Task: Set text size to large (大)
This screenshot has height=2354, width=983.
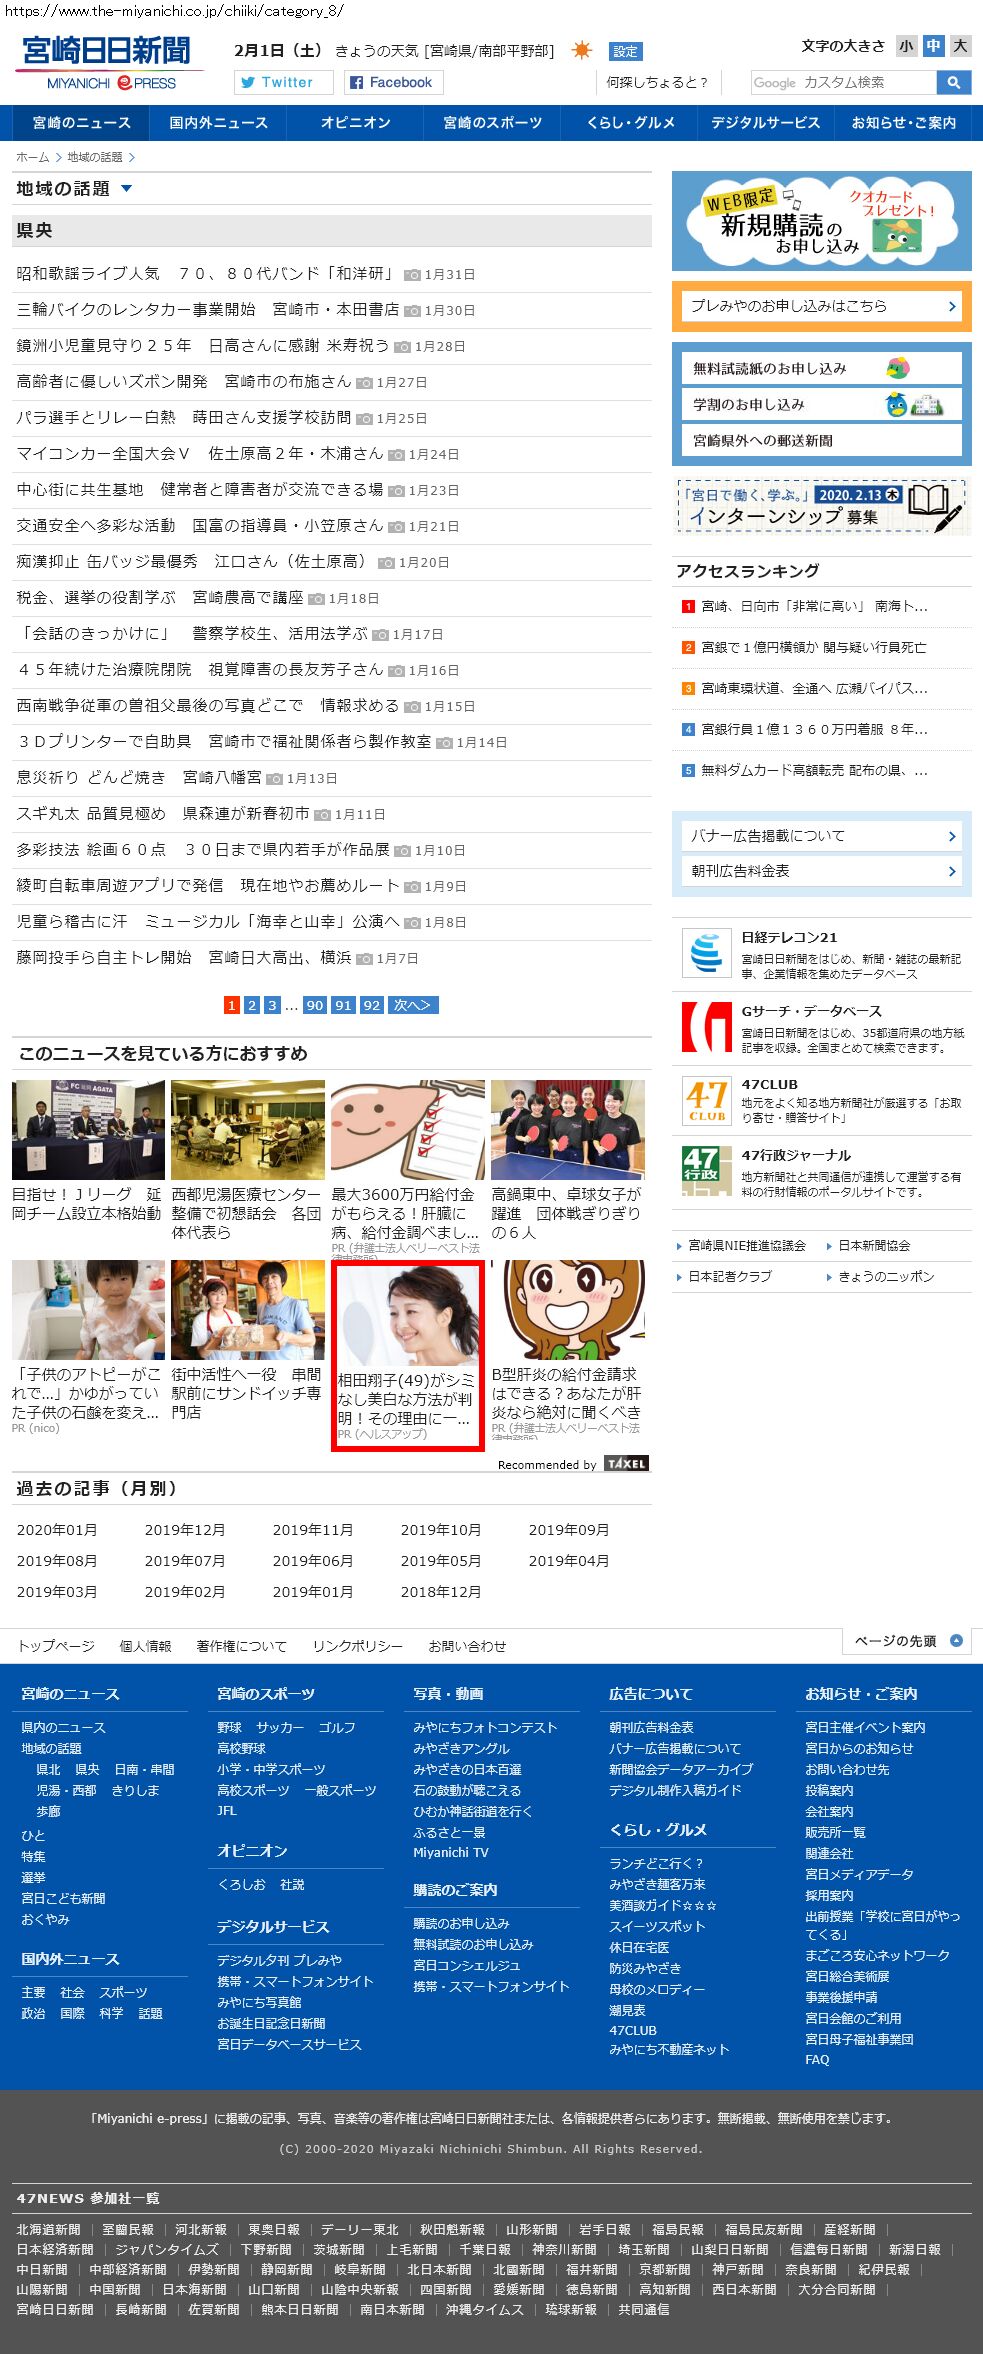Action: 960,46
